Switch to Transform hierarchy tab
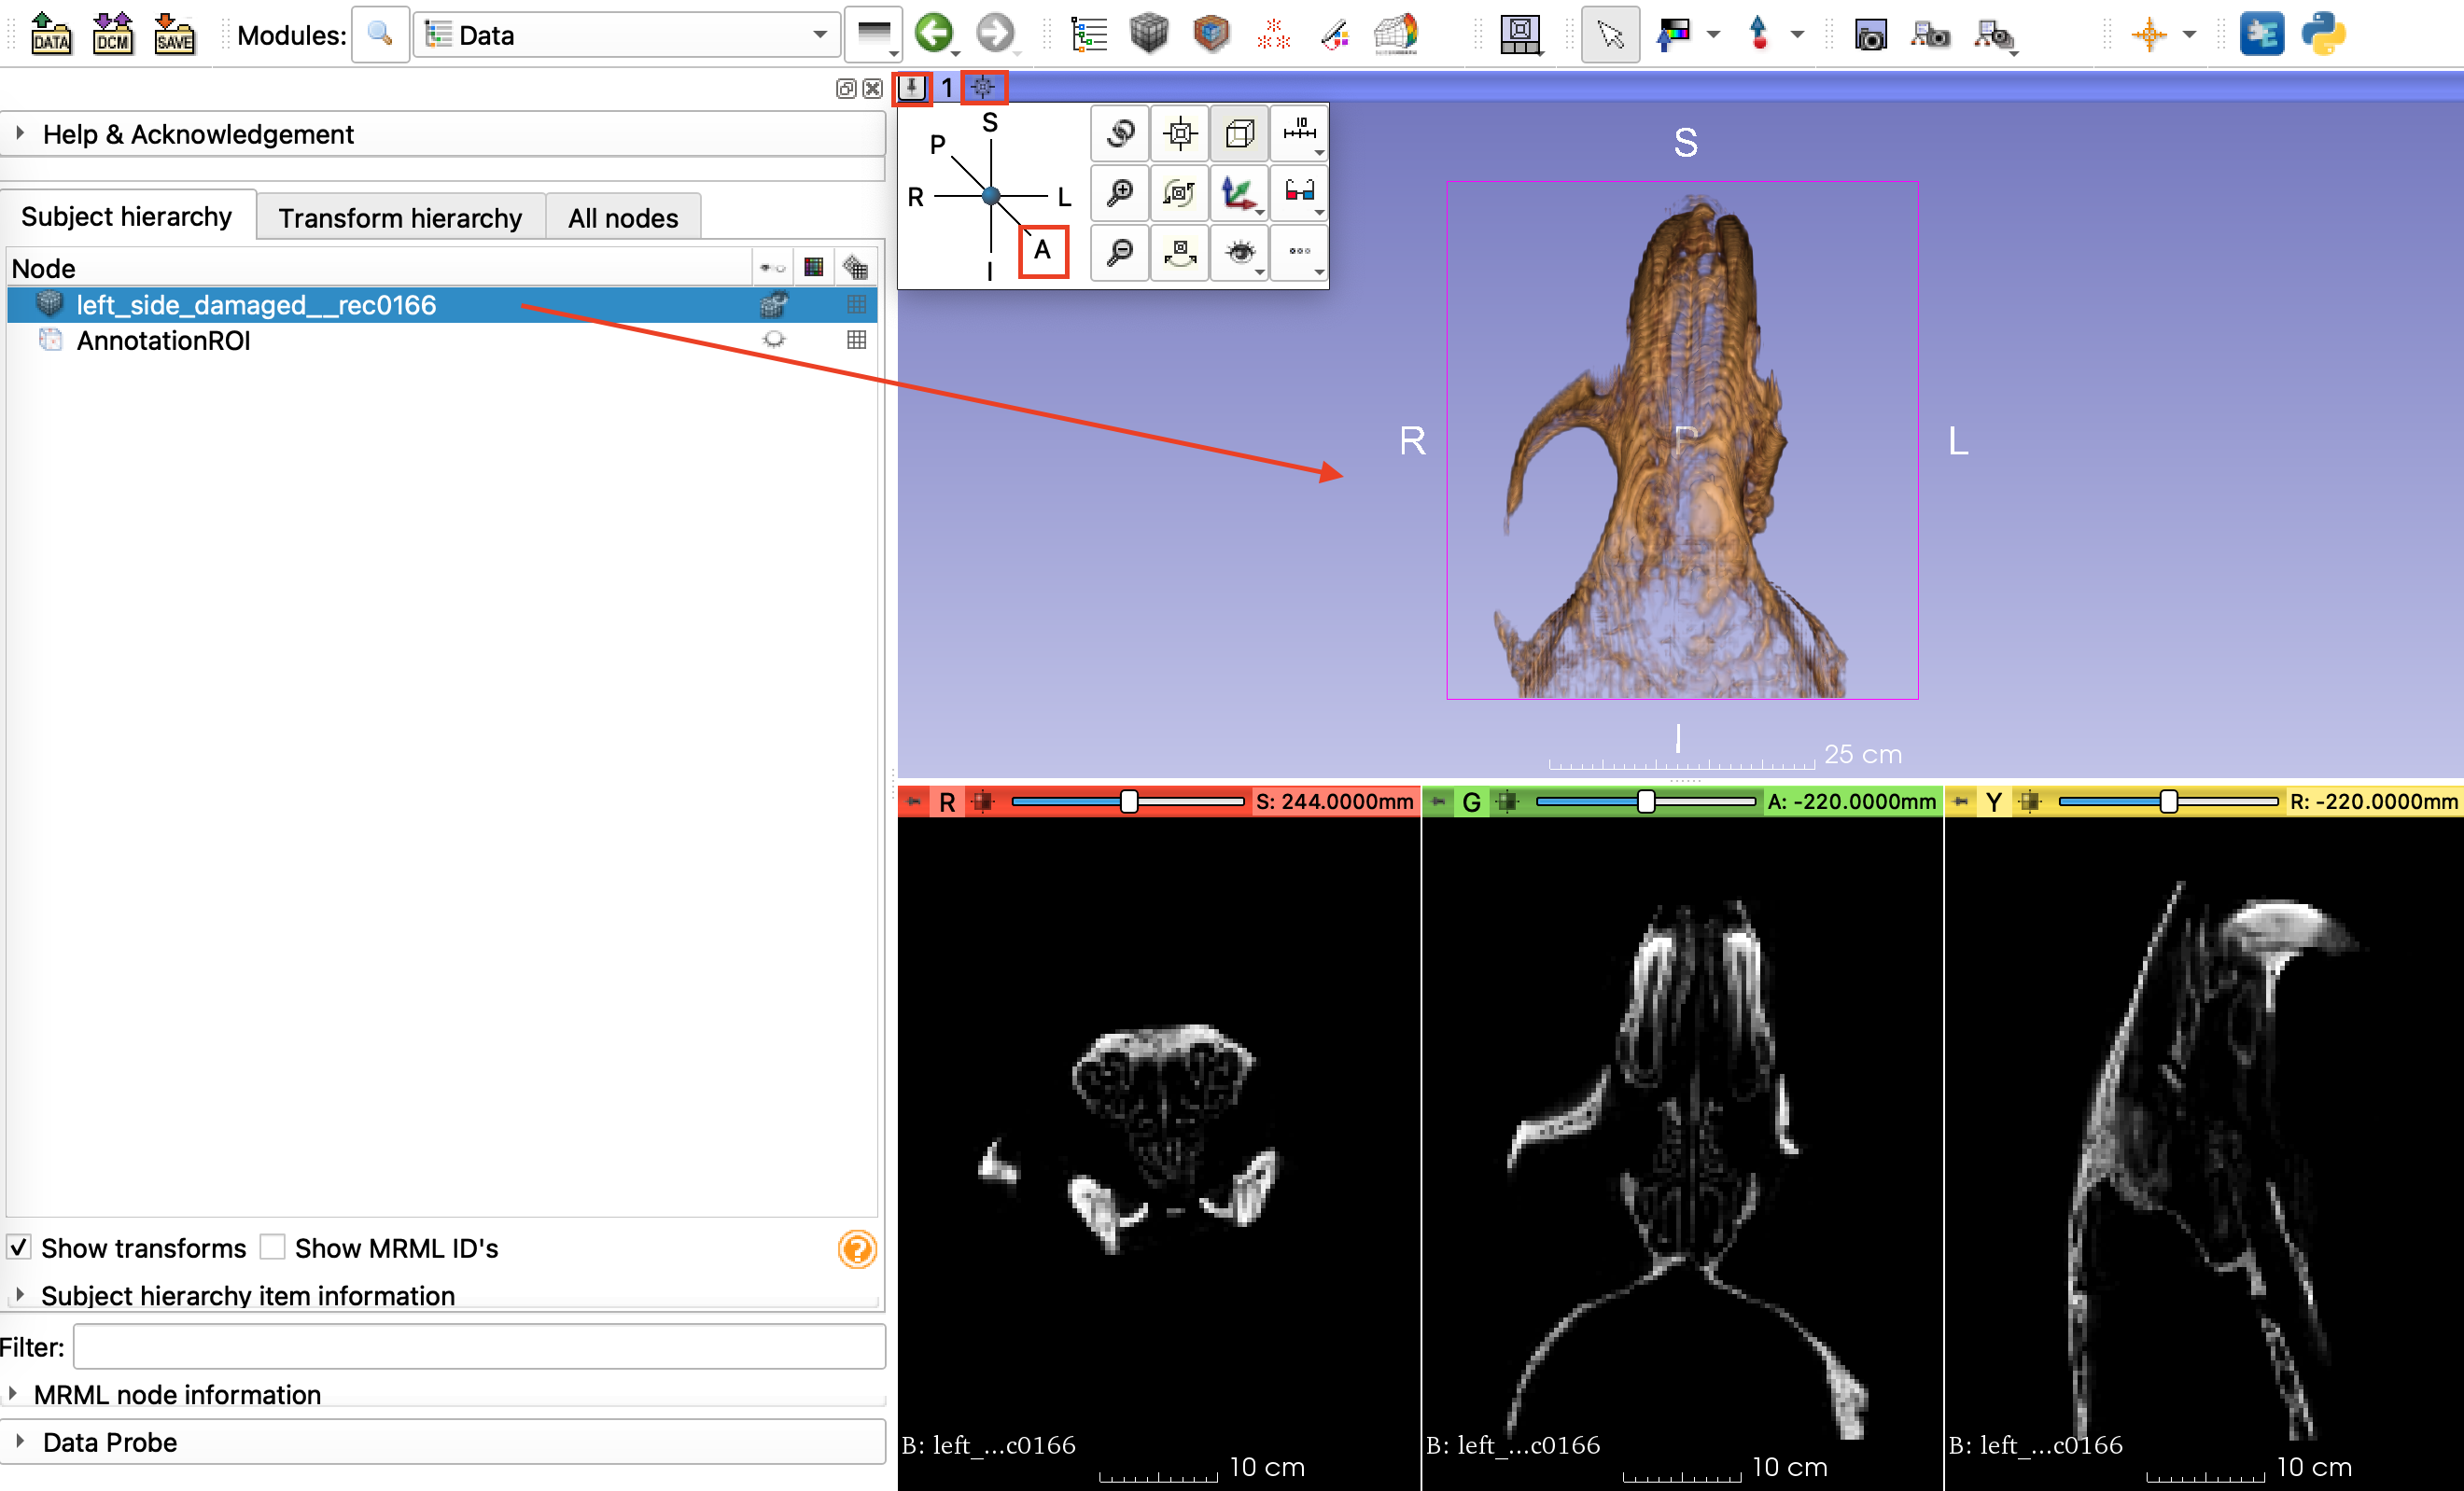 (400, 217)
